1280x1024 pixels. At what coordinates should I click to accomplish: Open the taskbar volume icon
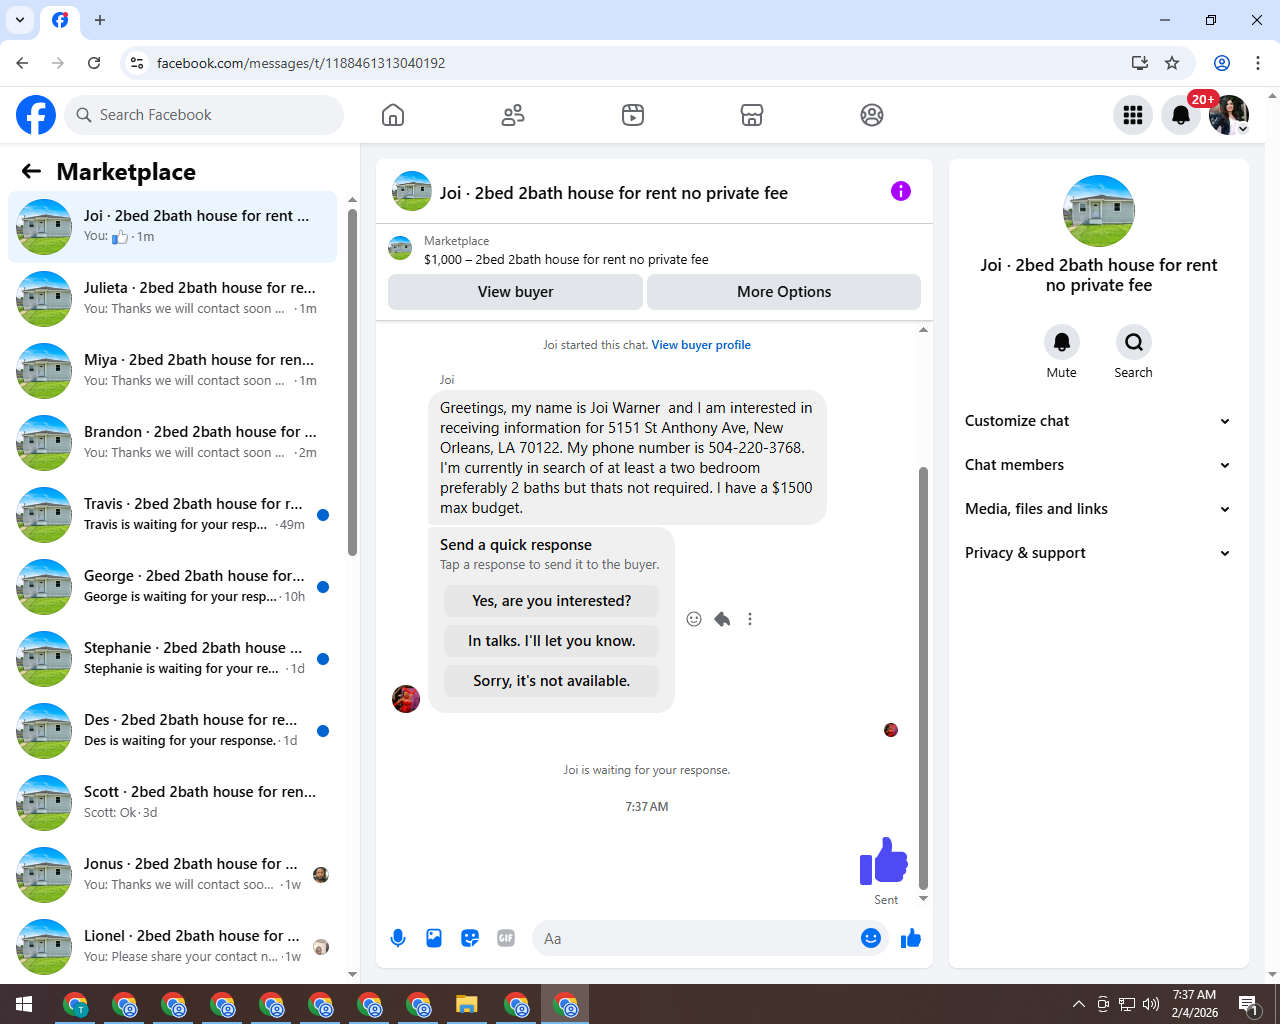click(1151, 1004)
